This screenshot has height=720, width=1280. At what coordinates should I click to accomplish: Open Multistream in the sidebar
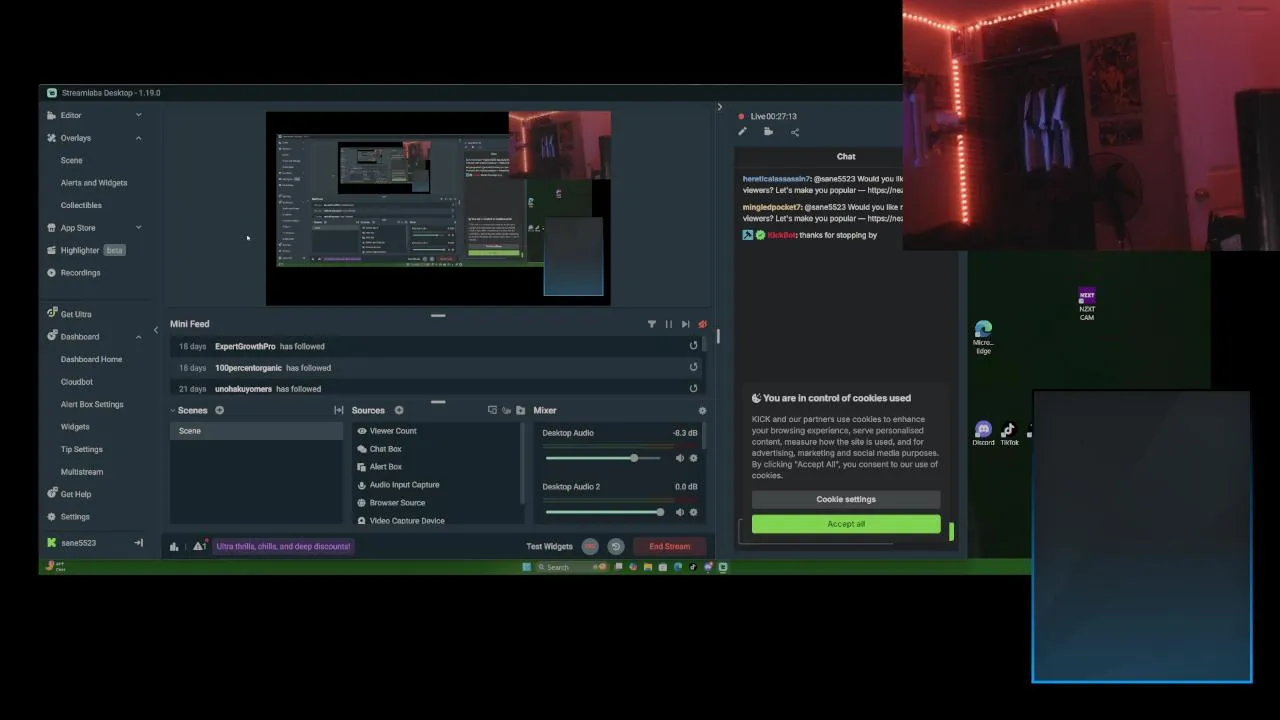coord(82,472)
